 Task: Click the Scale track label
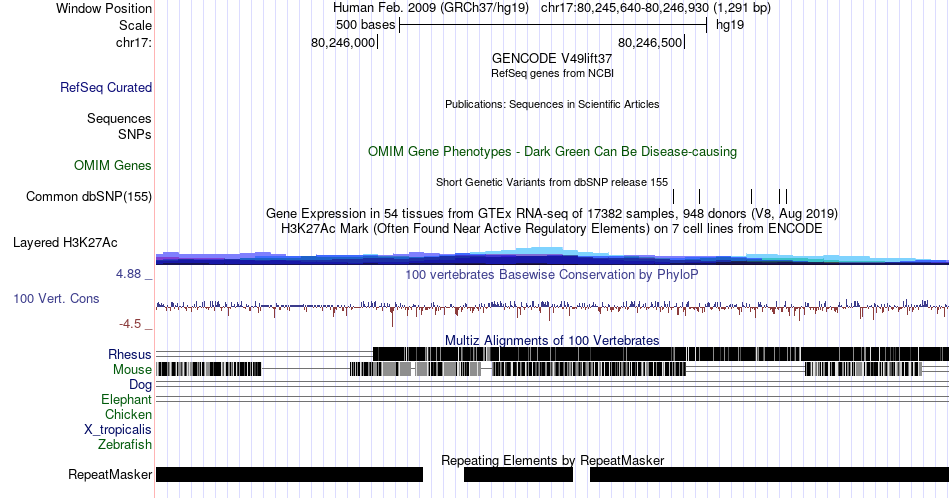135,25
